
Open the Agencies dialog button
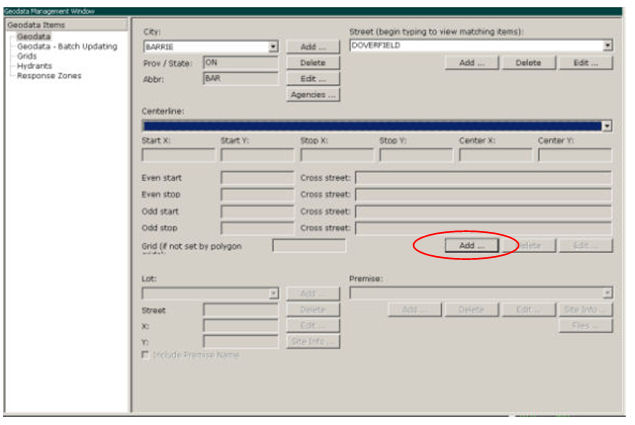pyautogui.click(x=313, y=95)
